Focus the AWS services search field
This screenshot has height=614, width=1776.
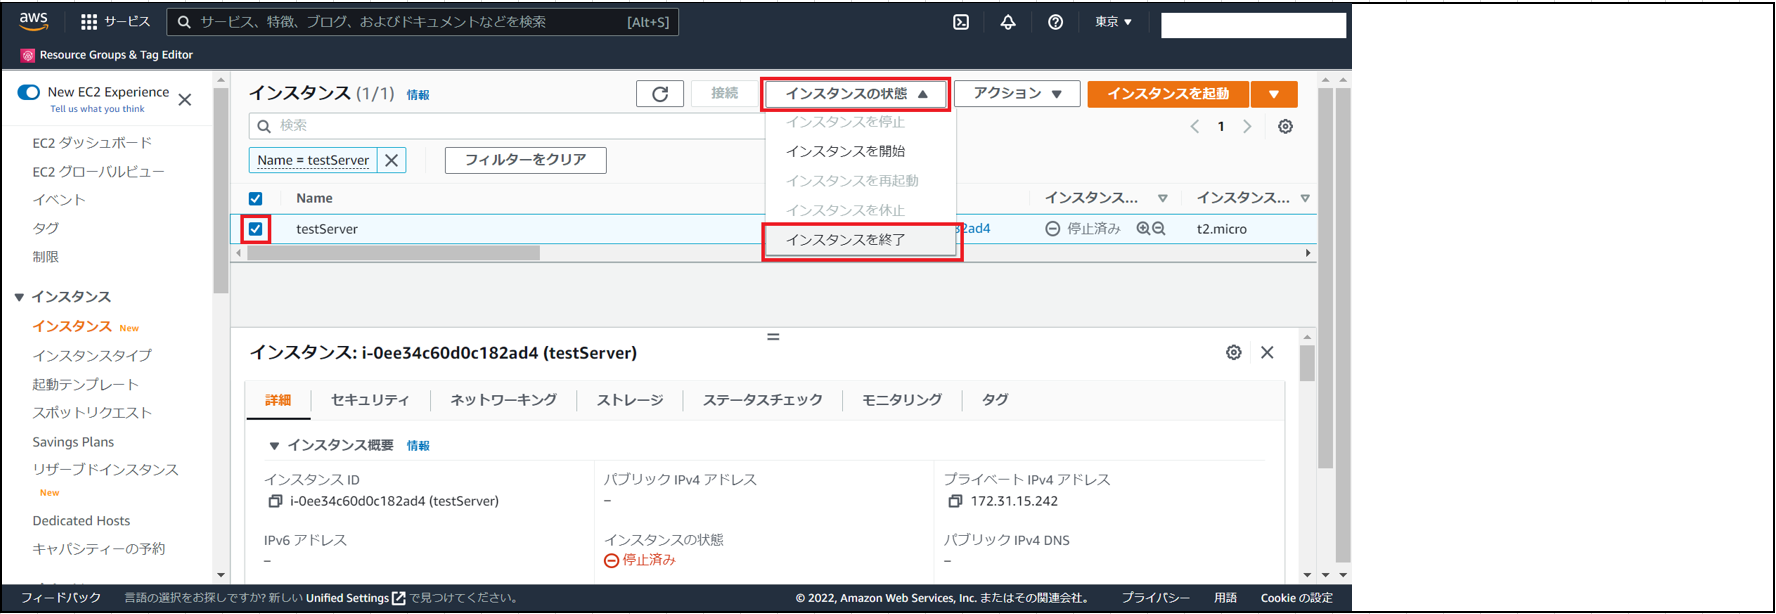click(x=423, y=22)
